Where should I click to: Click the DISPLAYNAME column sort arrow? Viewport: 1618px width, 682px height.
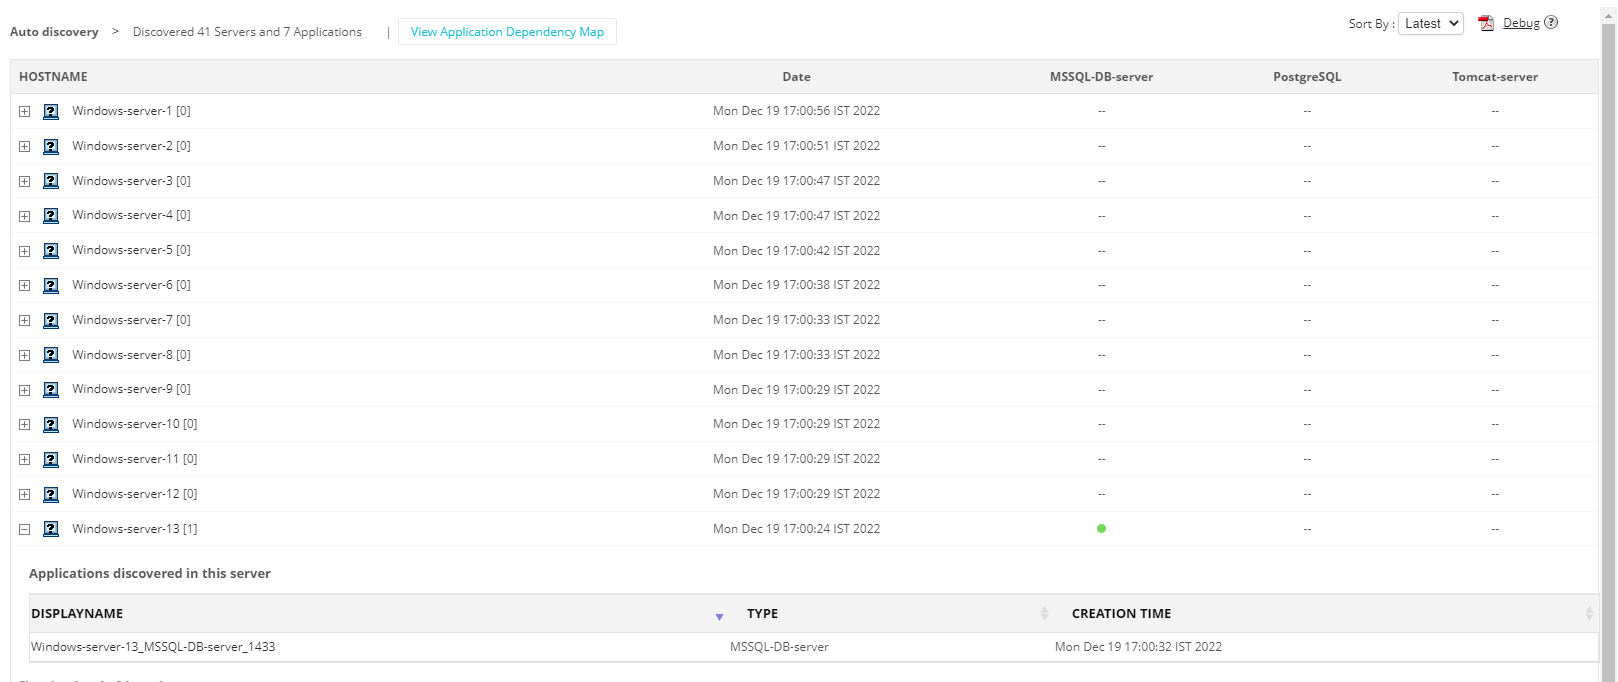(x=719, y=616)
